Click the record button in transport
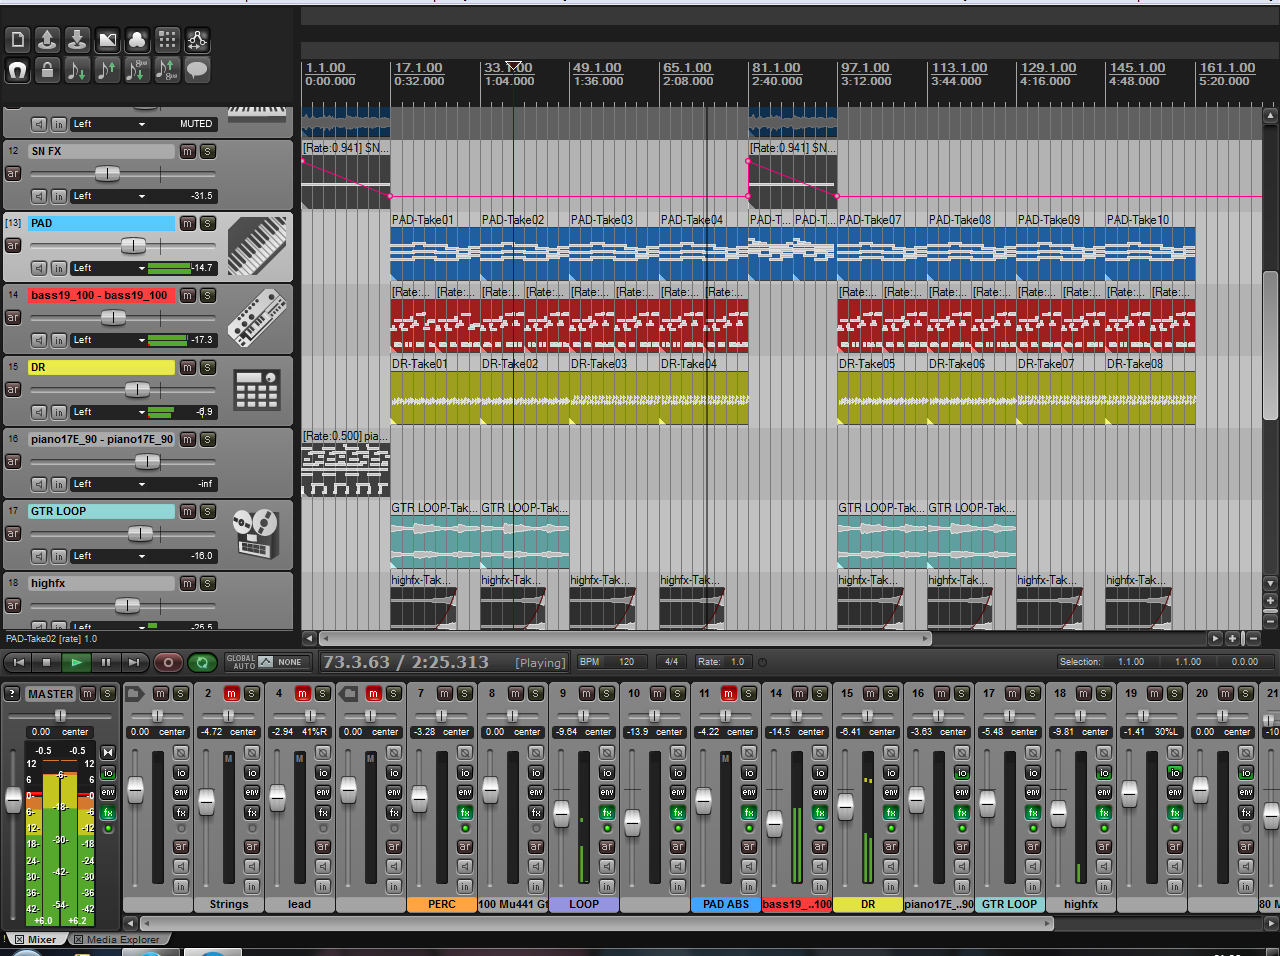The width and height of the screenshot is (1280, 956). click(168, 662)
